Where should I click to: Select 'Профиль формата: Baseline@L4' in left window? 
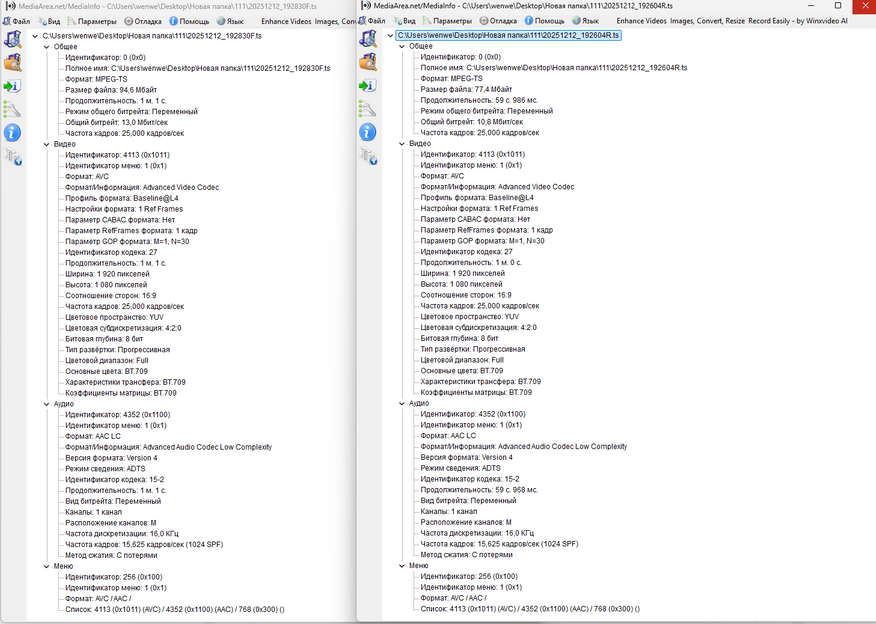point(122,198)
